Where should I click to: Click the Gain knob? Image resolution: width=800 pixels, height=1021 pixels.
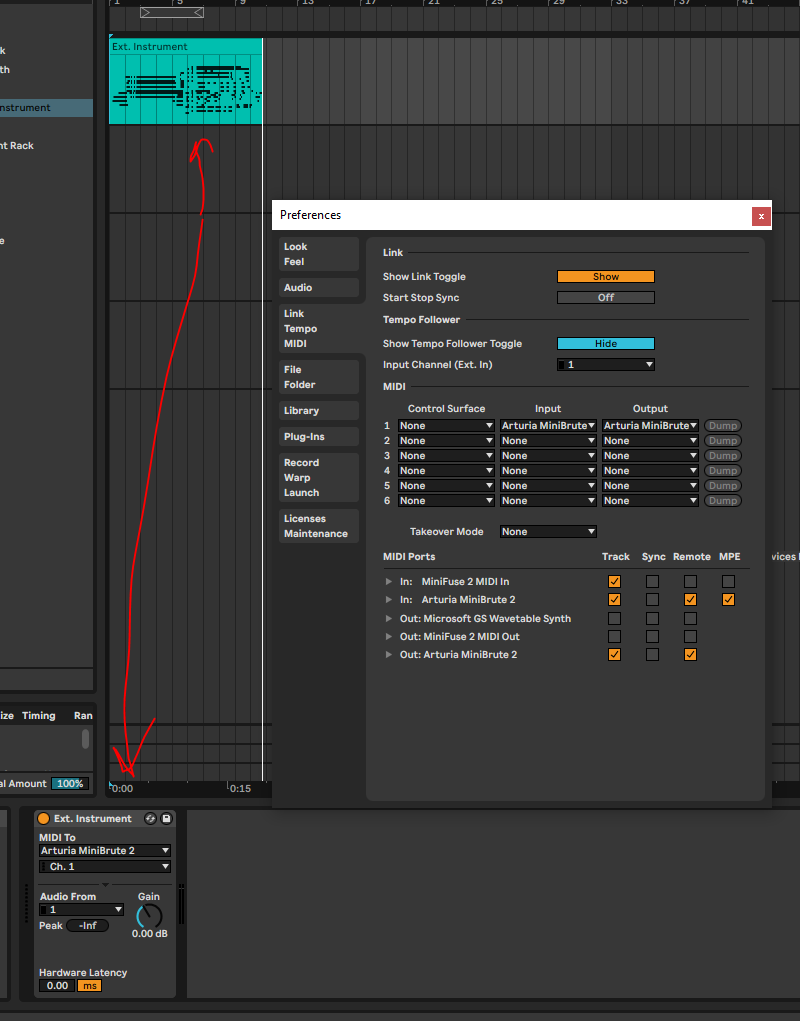149,916
